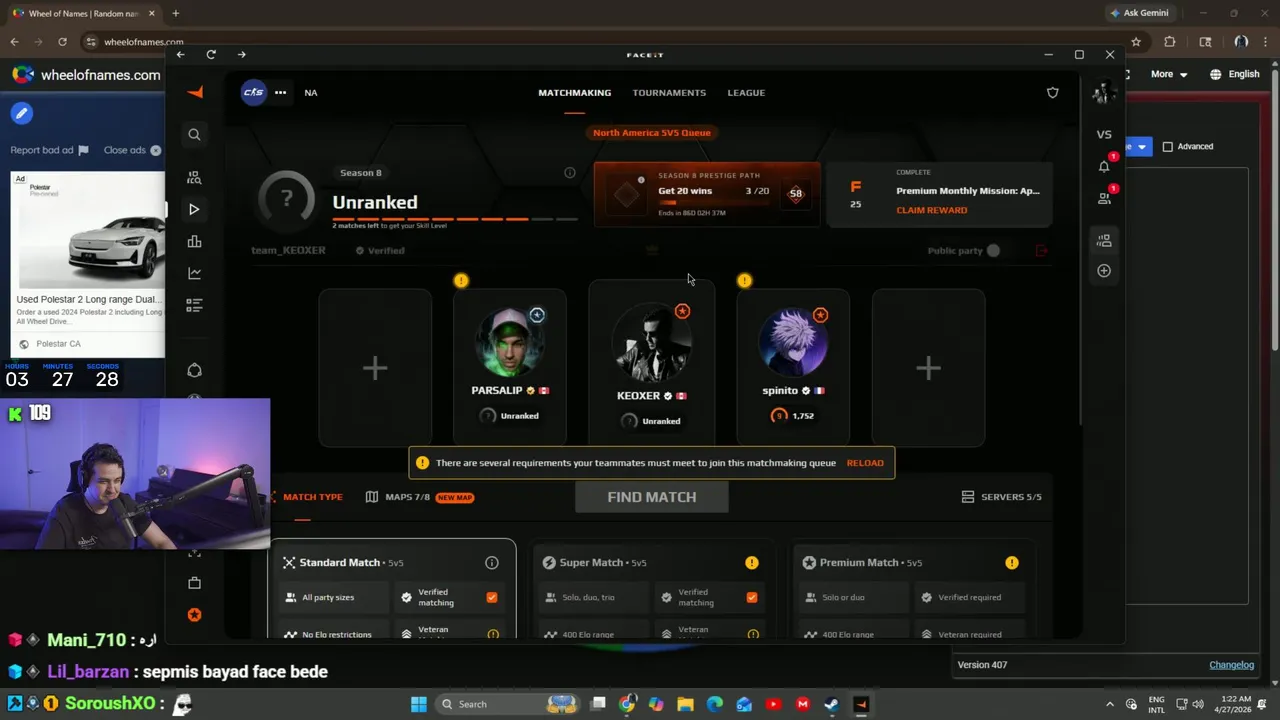
Task: Click the Season 8 Prestige Path progress card
Action: 707,194
